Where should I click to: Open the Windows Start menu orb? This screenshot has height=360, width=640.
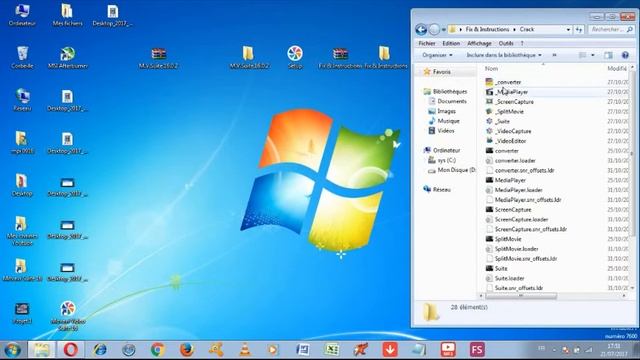(12, 350)
